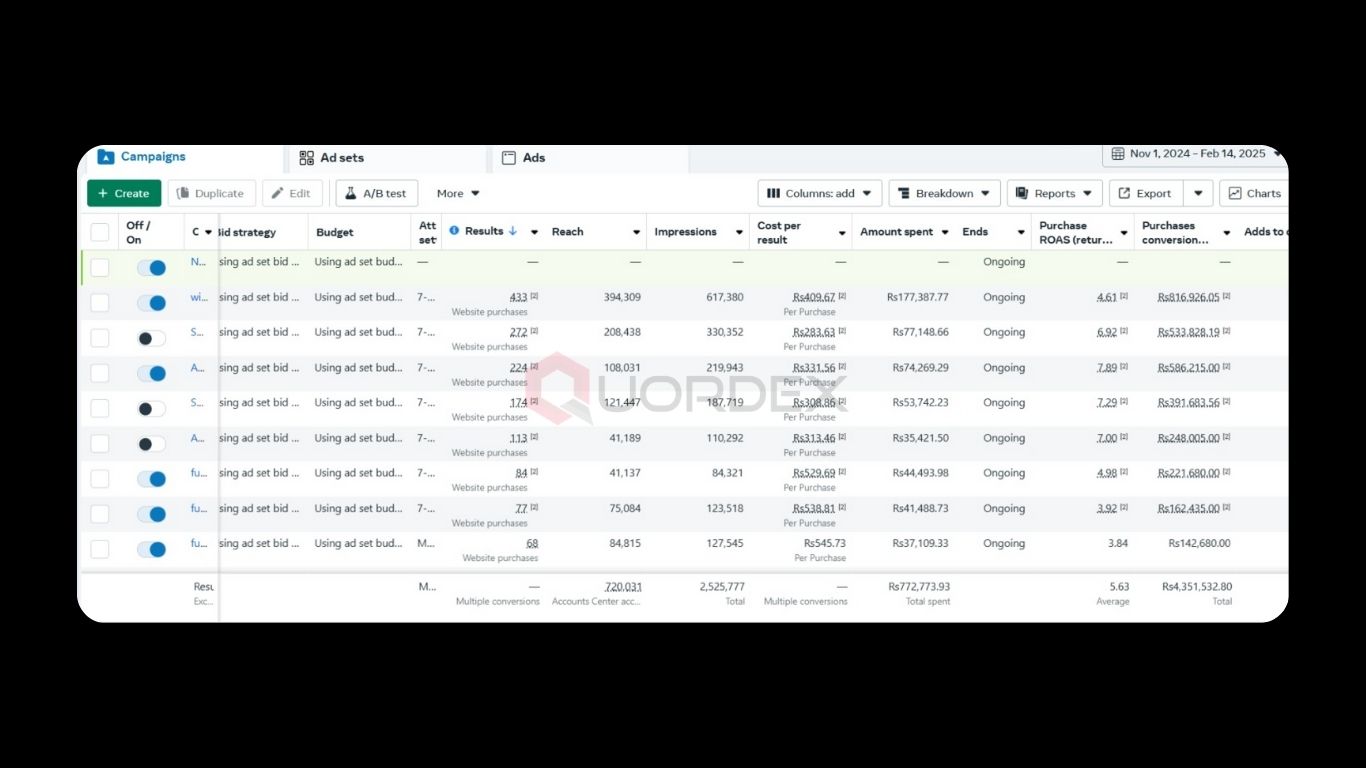Click the Results column info icon

tap(454, 231)
